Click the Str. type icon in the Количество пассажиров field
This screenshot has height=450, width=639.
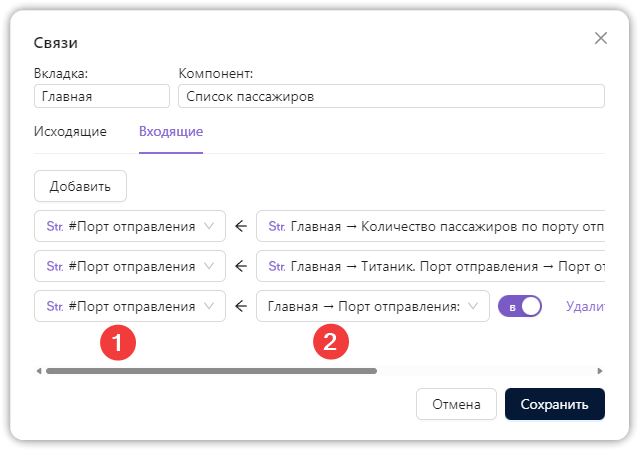[277, 226]
